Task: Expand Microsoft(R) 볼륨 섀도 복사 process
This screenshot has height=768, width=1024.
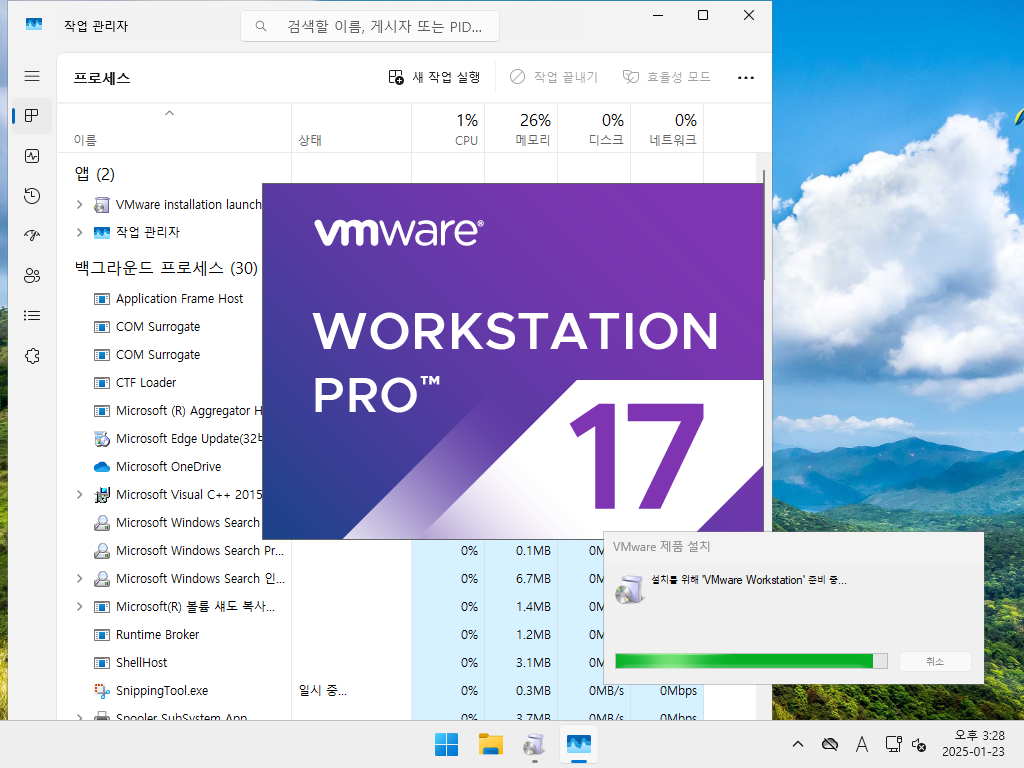Action: (x=80, y=607)
